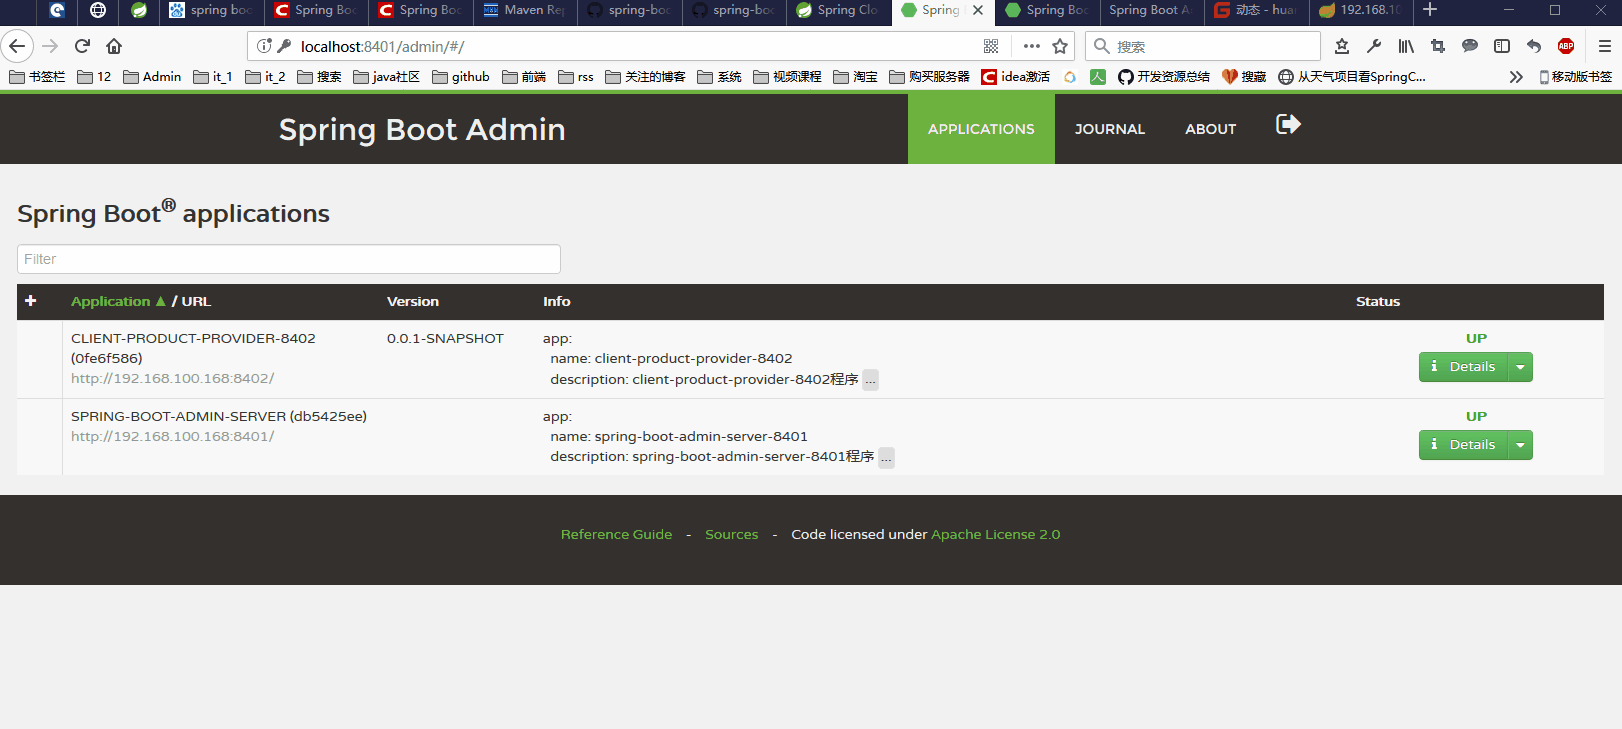
Task: Open the browser library icon
Action: click(x=1406, y=46)
